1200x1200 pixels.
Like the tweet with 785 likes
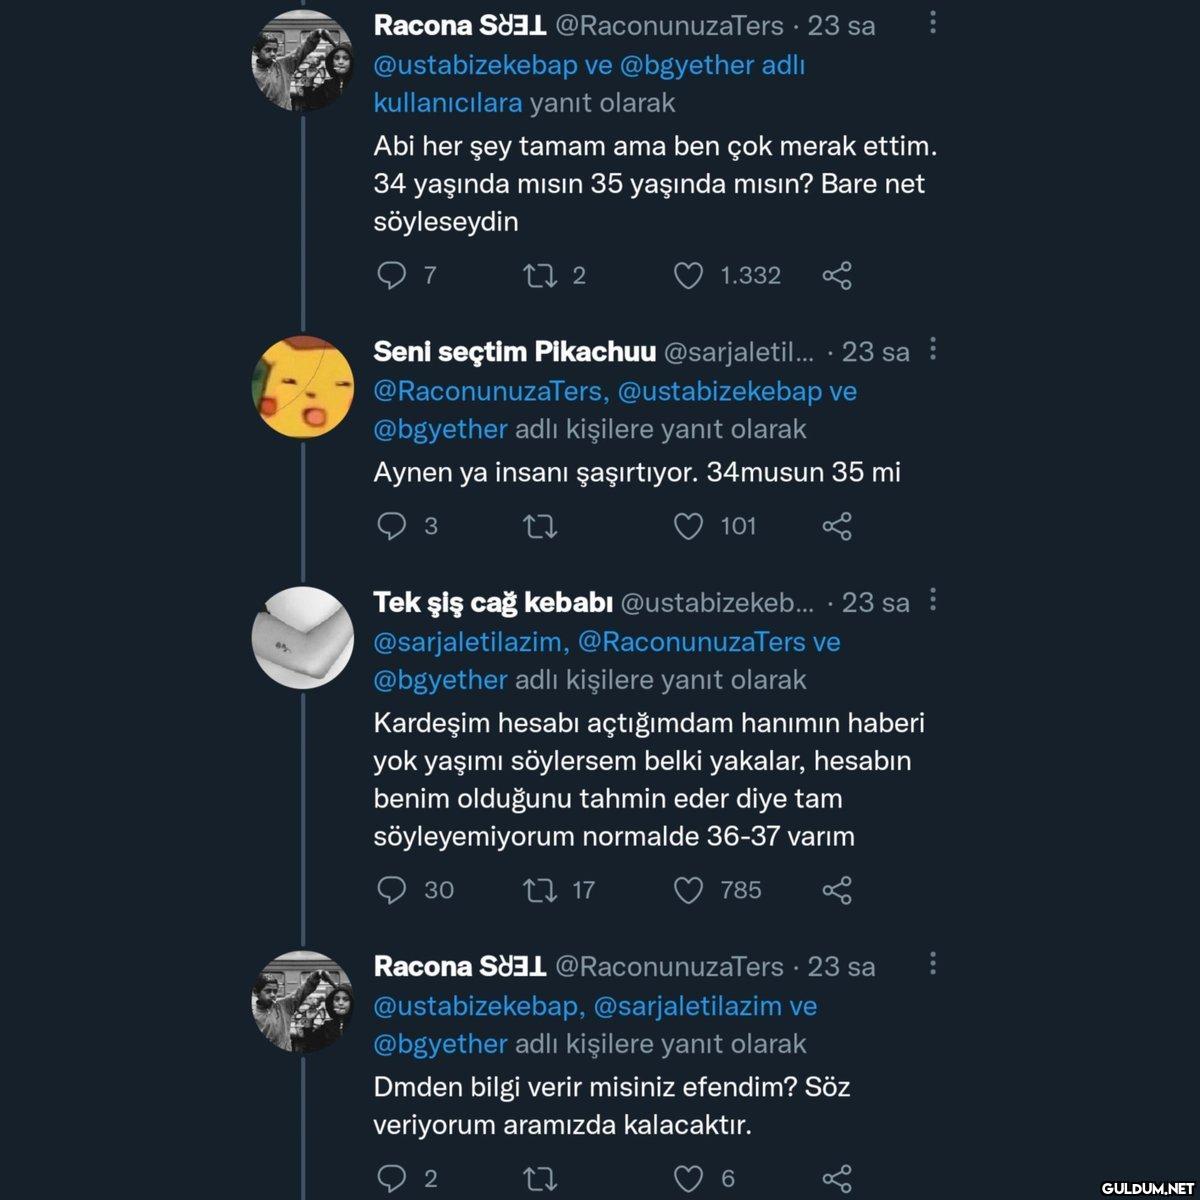coord(688,890)
